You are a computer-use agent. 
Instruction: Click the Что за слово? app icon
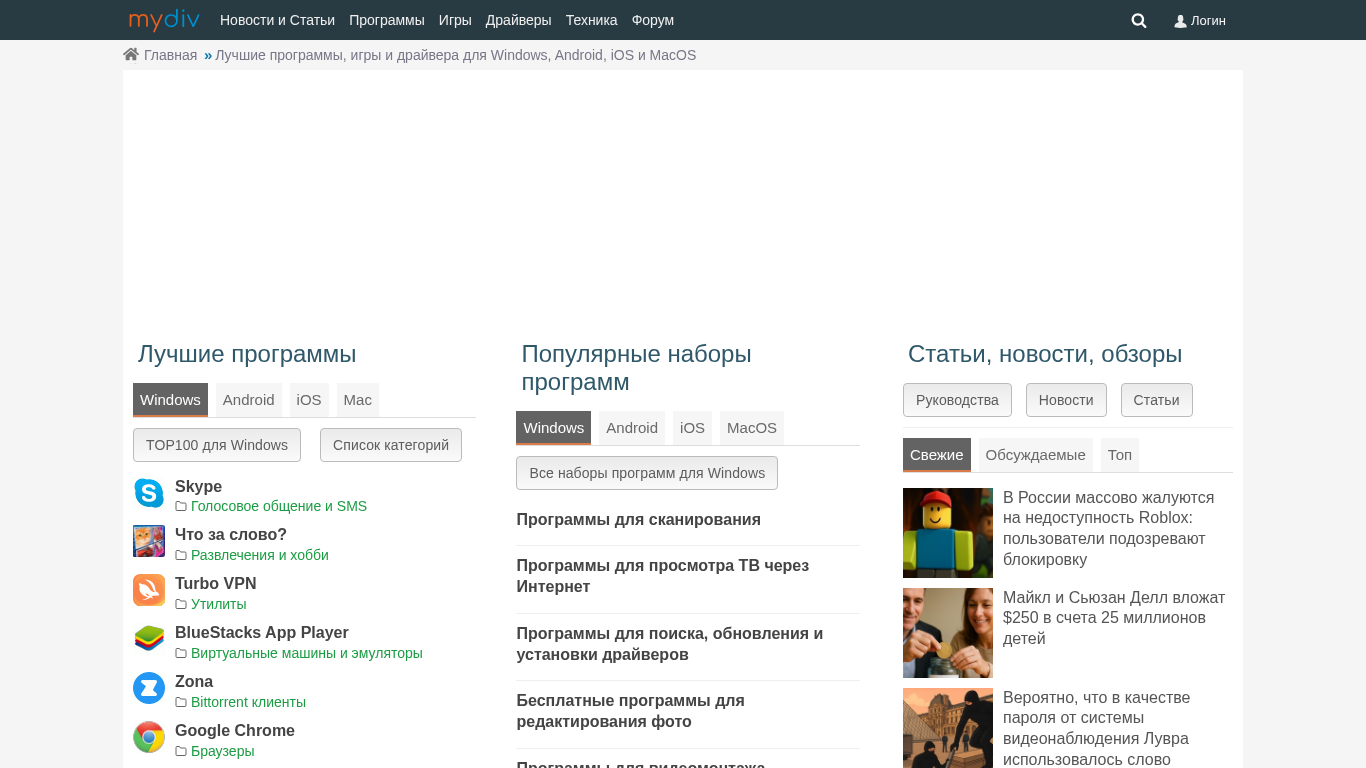point(149,542)
